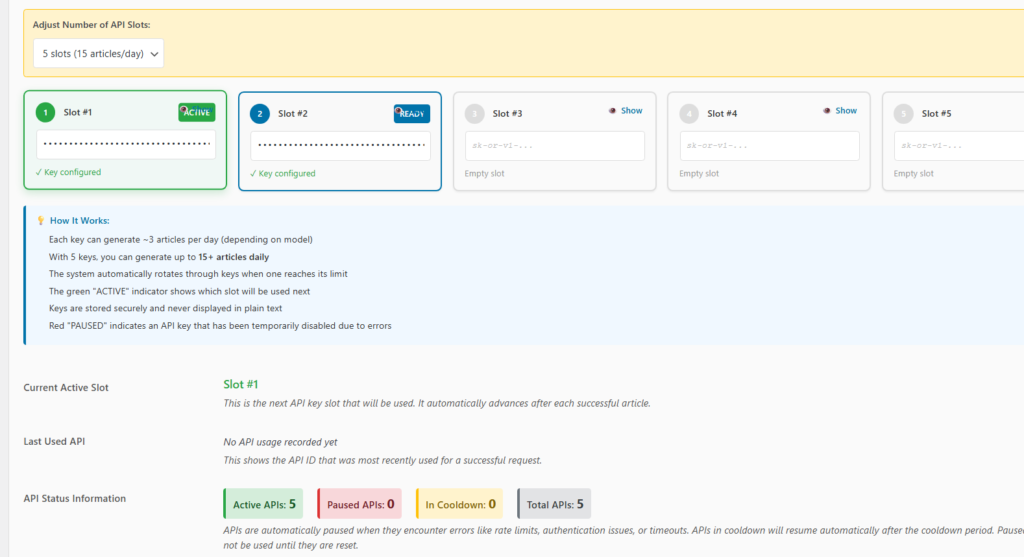
Task: Click the Active APIs status box
Action: click(263, 504)
